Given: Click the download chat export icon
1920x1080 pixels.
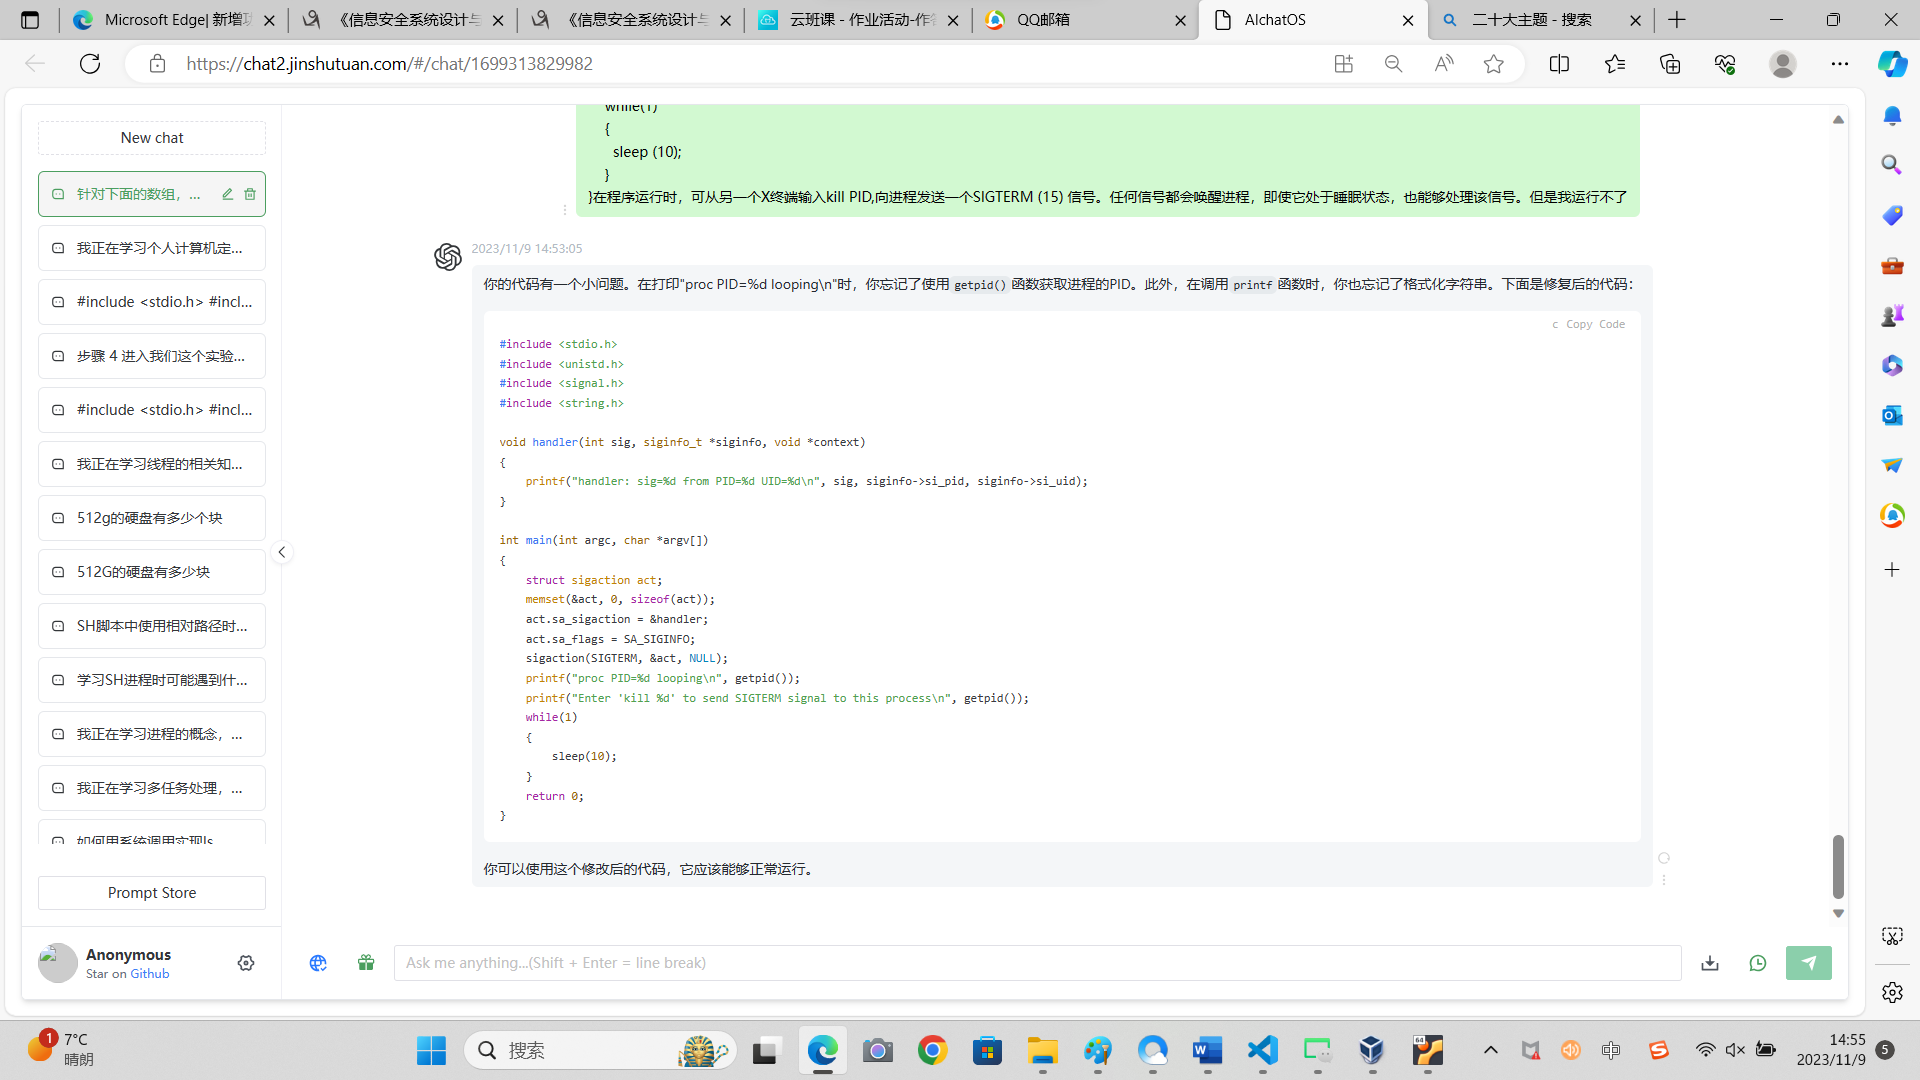Looking at the screenshot, I should 1710,963.
